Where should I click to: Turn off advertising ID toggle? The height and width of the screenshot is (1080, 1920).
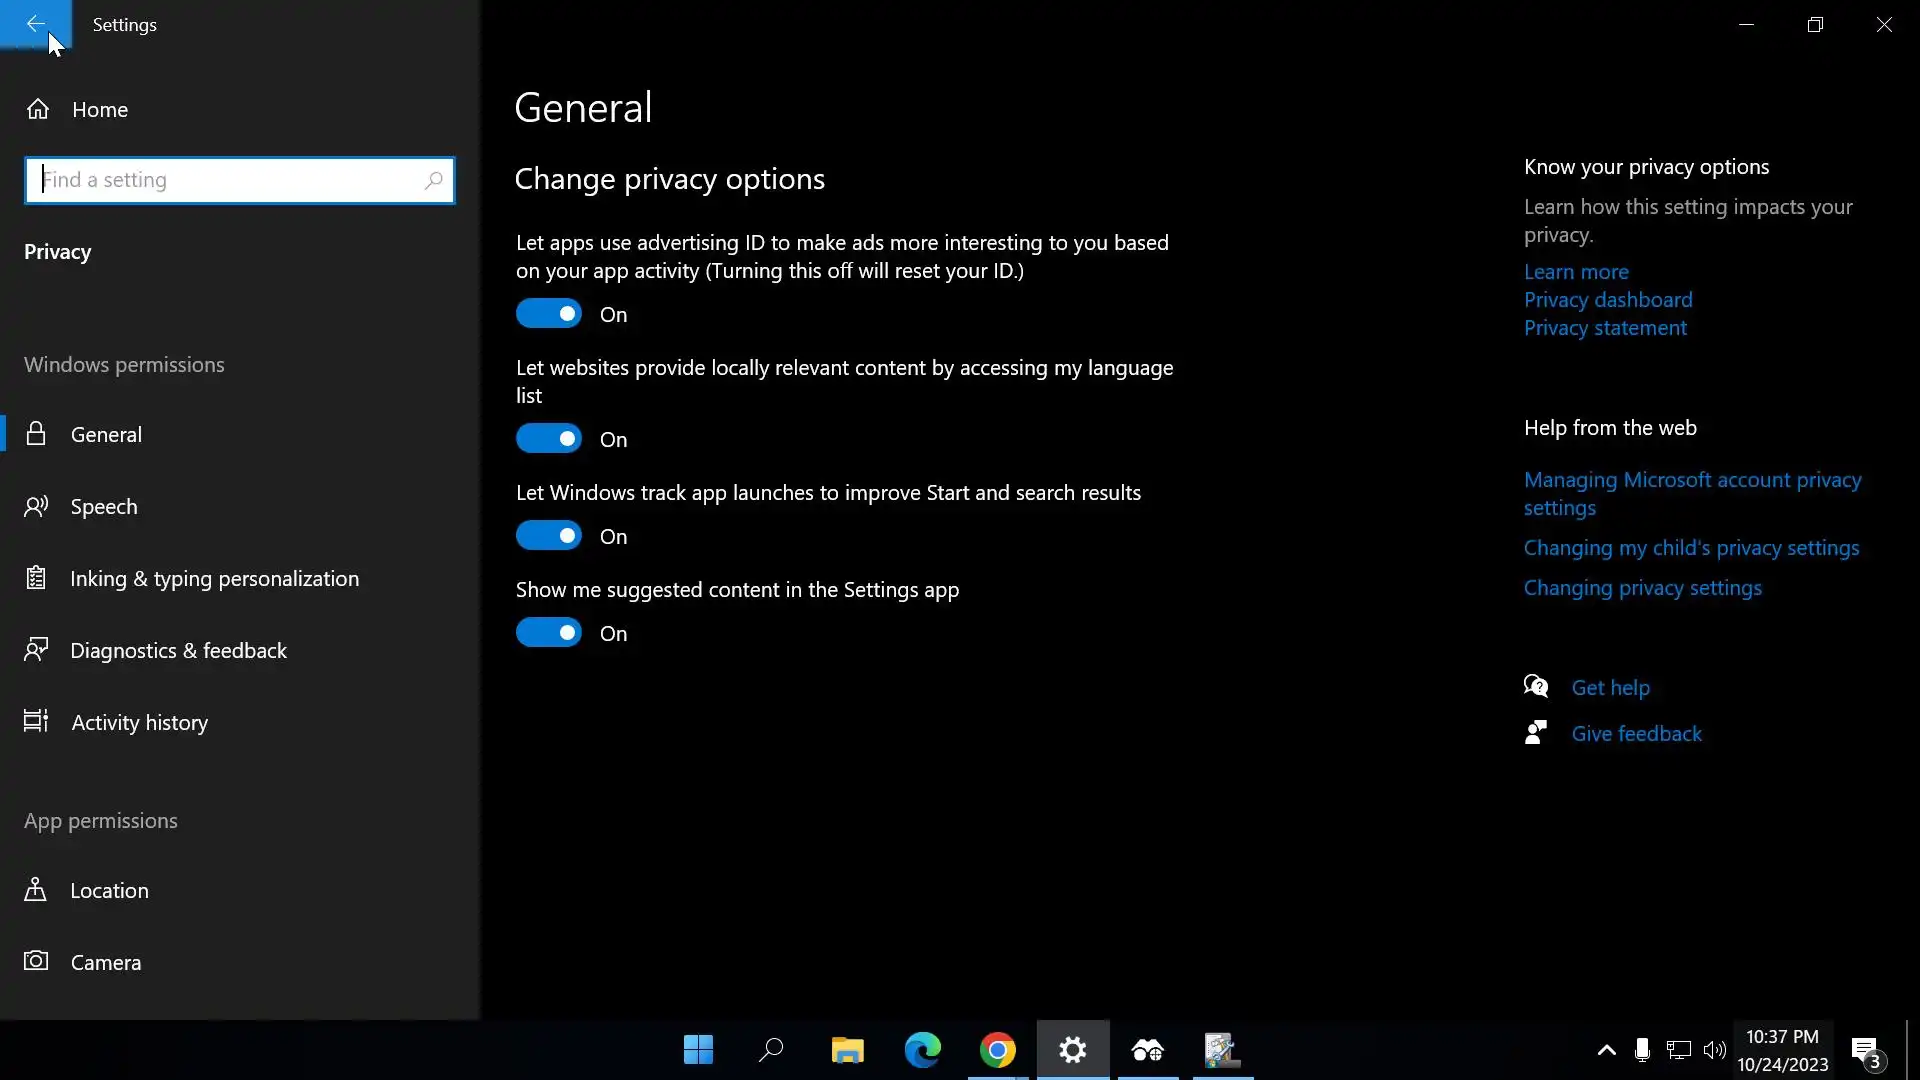(x=548, y=314)
